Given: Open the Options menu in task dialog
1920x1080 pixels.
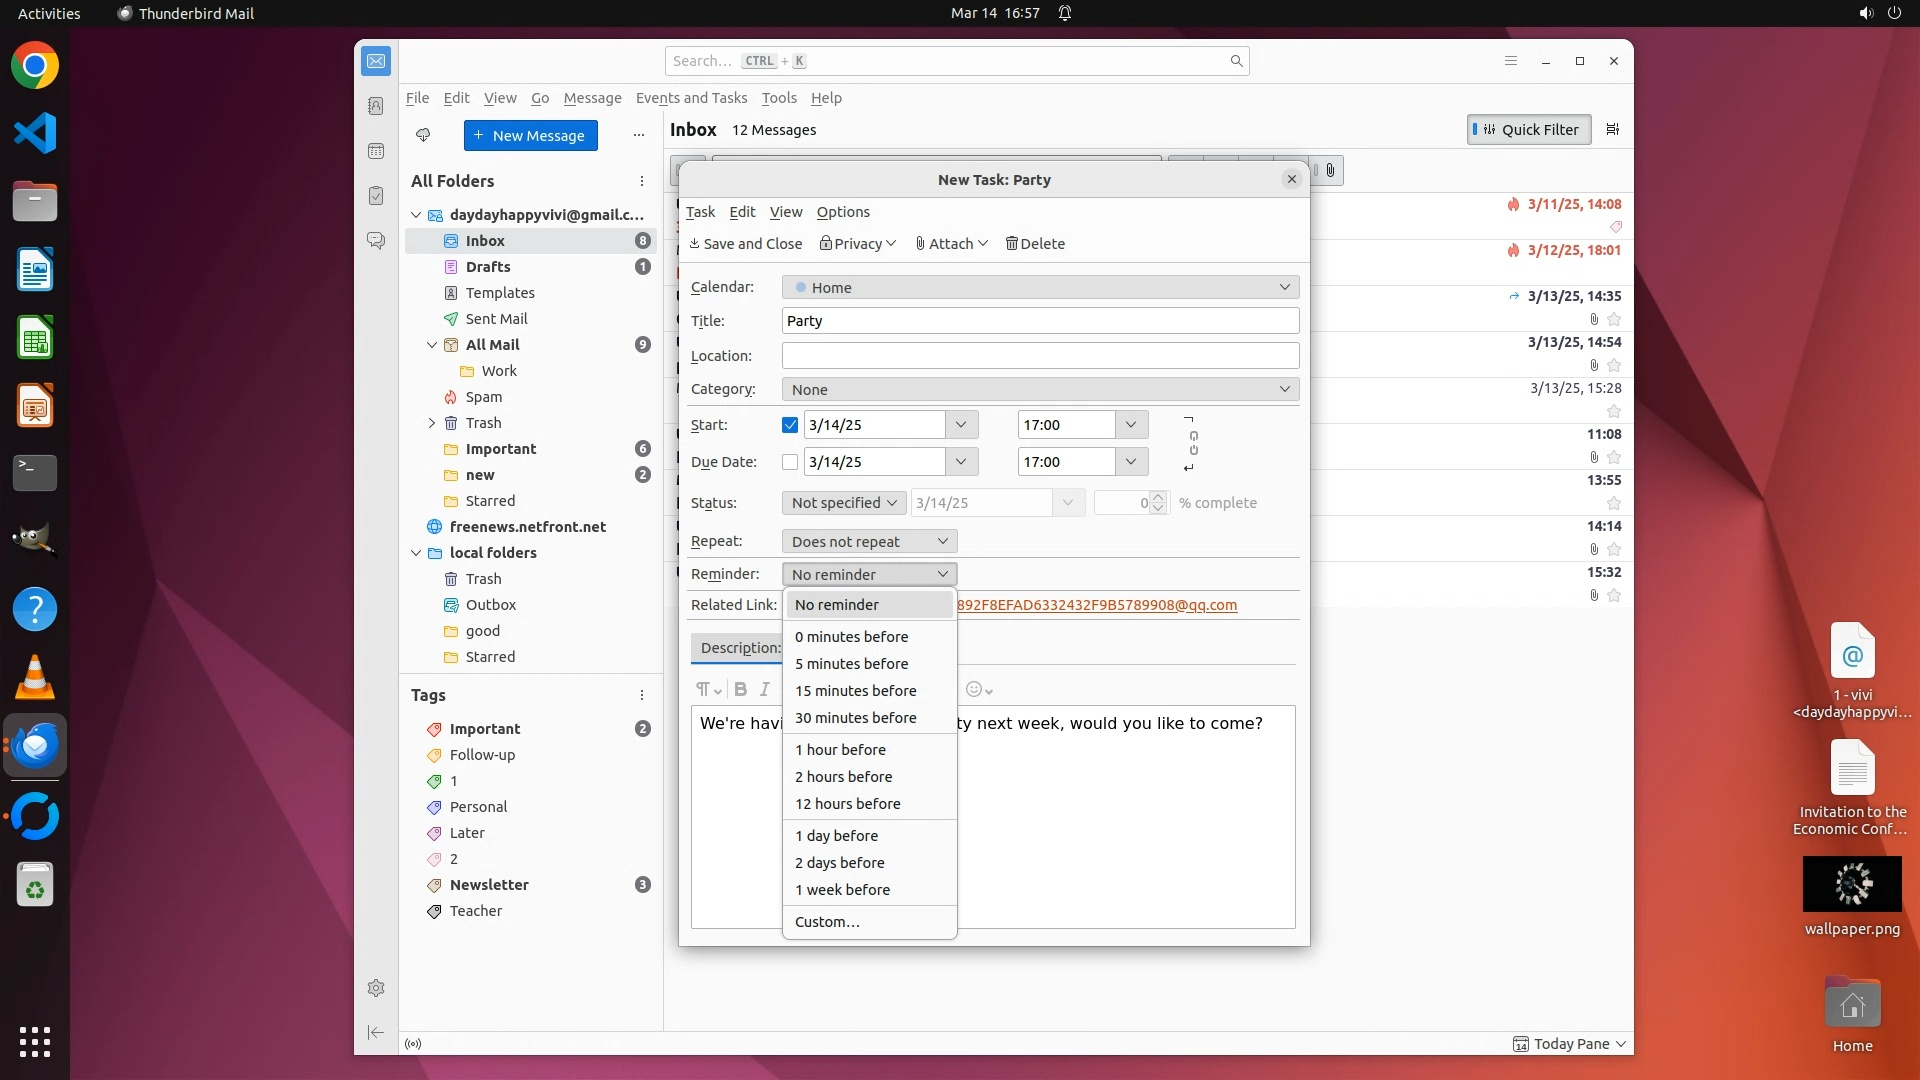Looking at the screenshot, I should [842, 212].
